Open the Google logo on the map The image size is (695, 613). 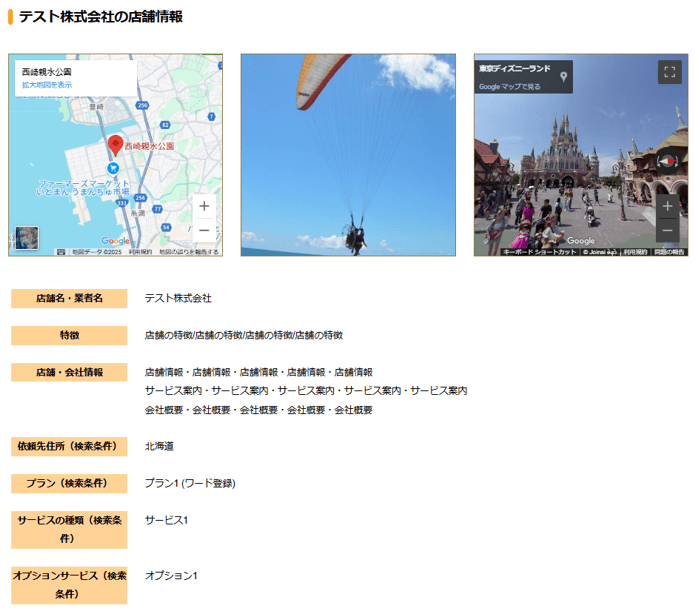click(x=115, y=241)
